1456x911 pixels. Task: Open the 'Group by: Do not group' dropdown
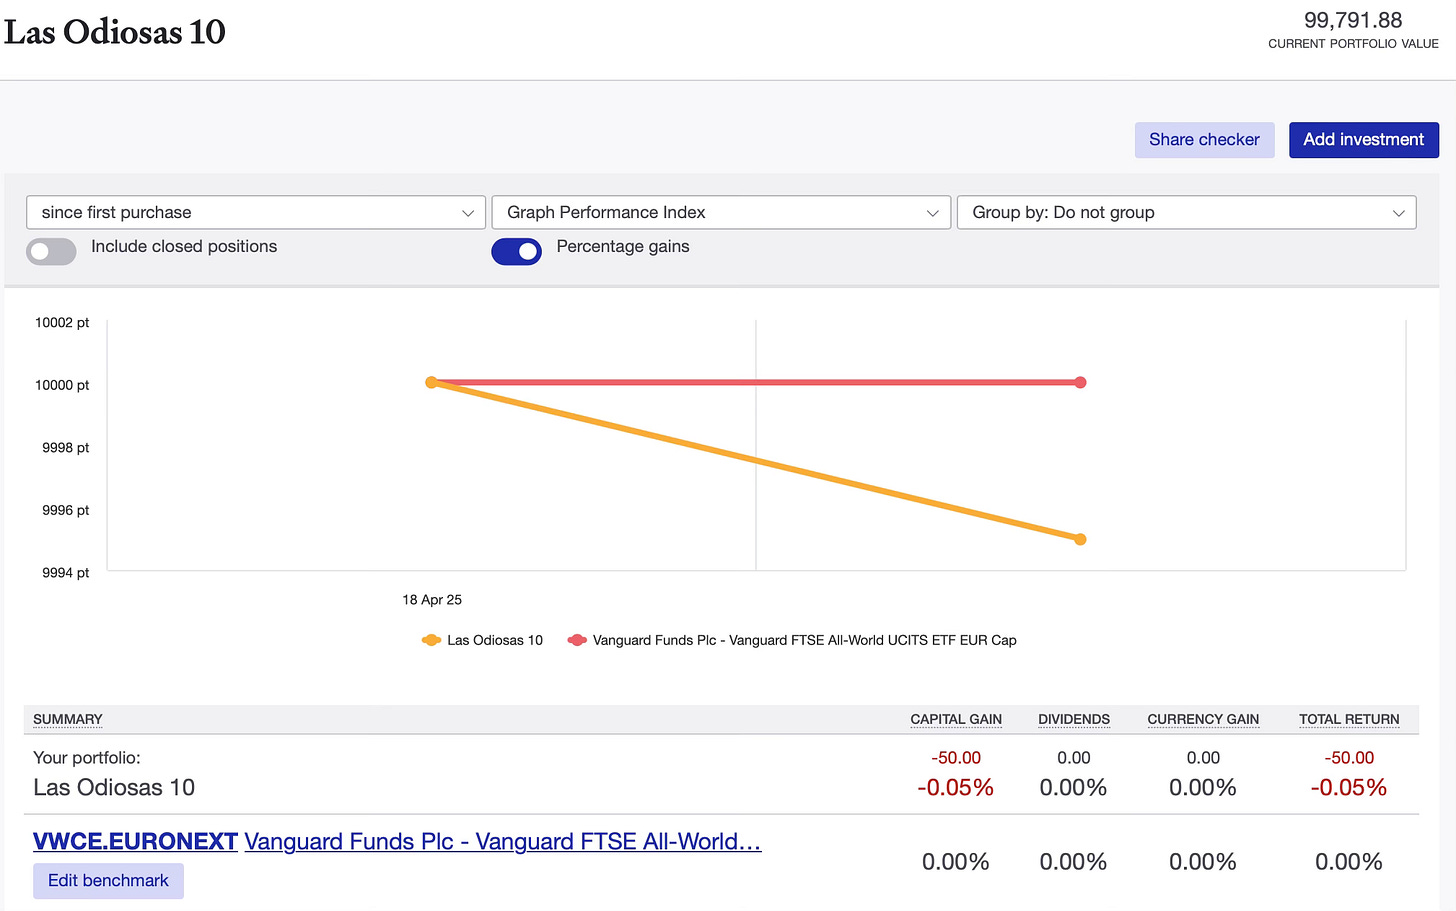1186,212
